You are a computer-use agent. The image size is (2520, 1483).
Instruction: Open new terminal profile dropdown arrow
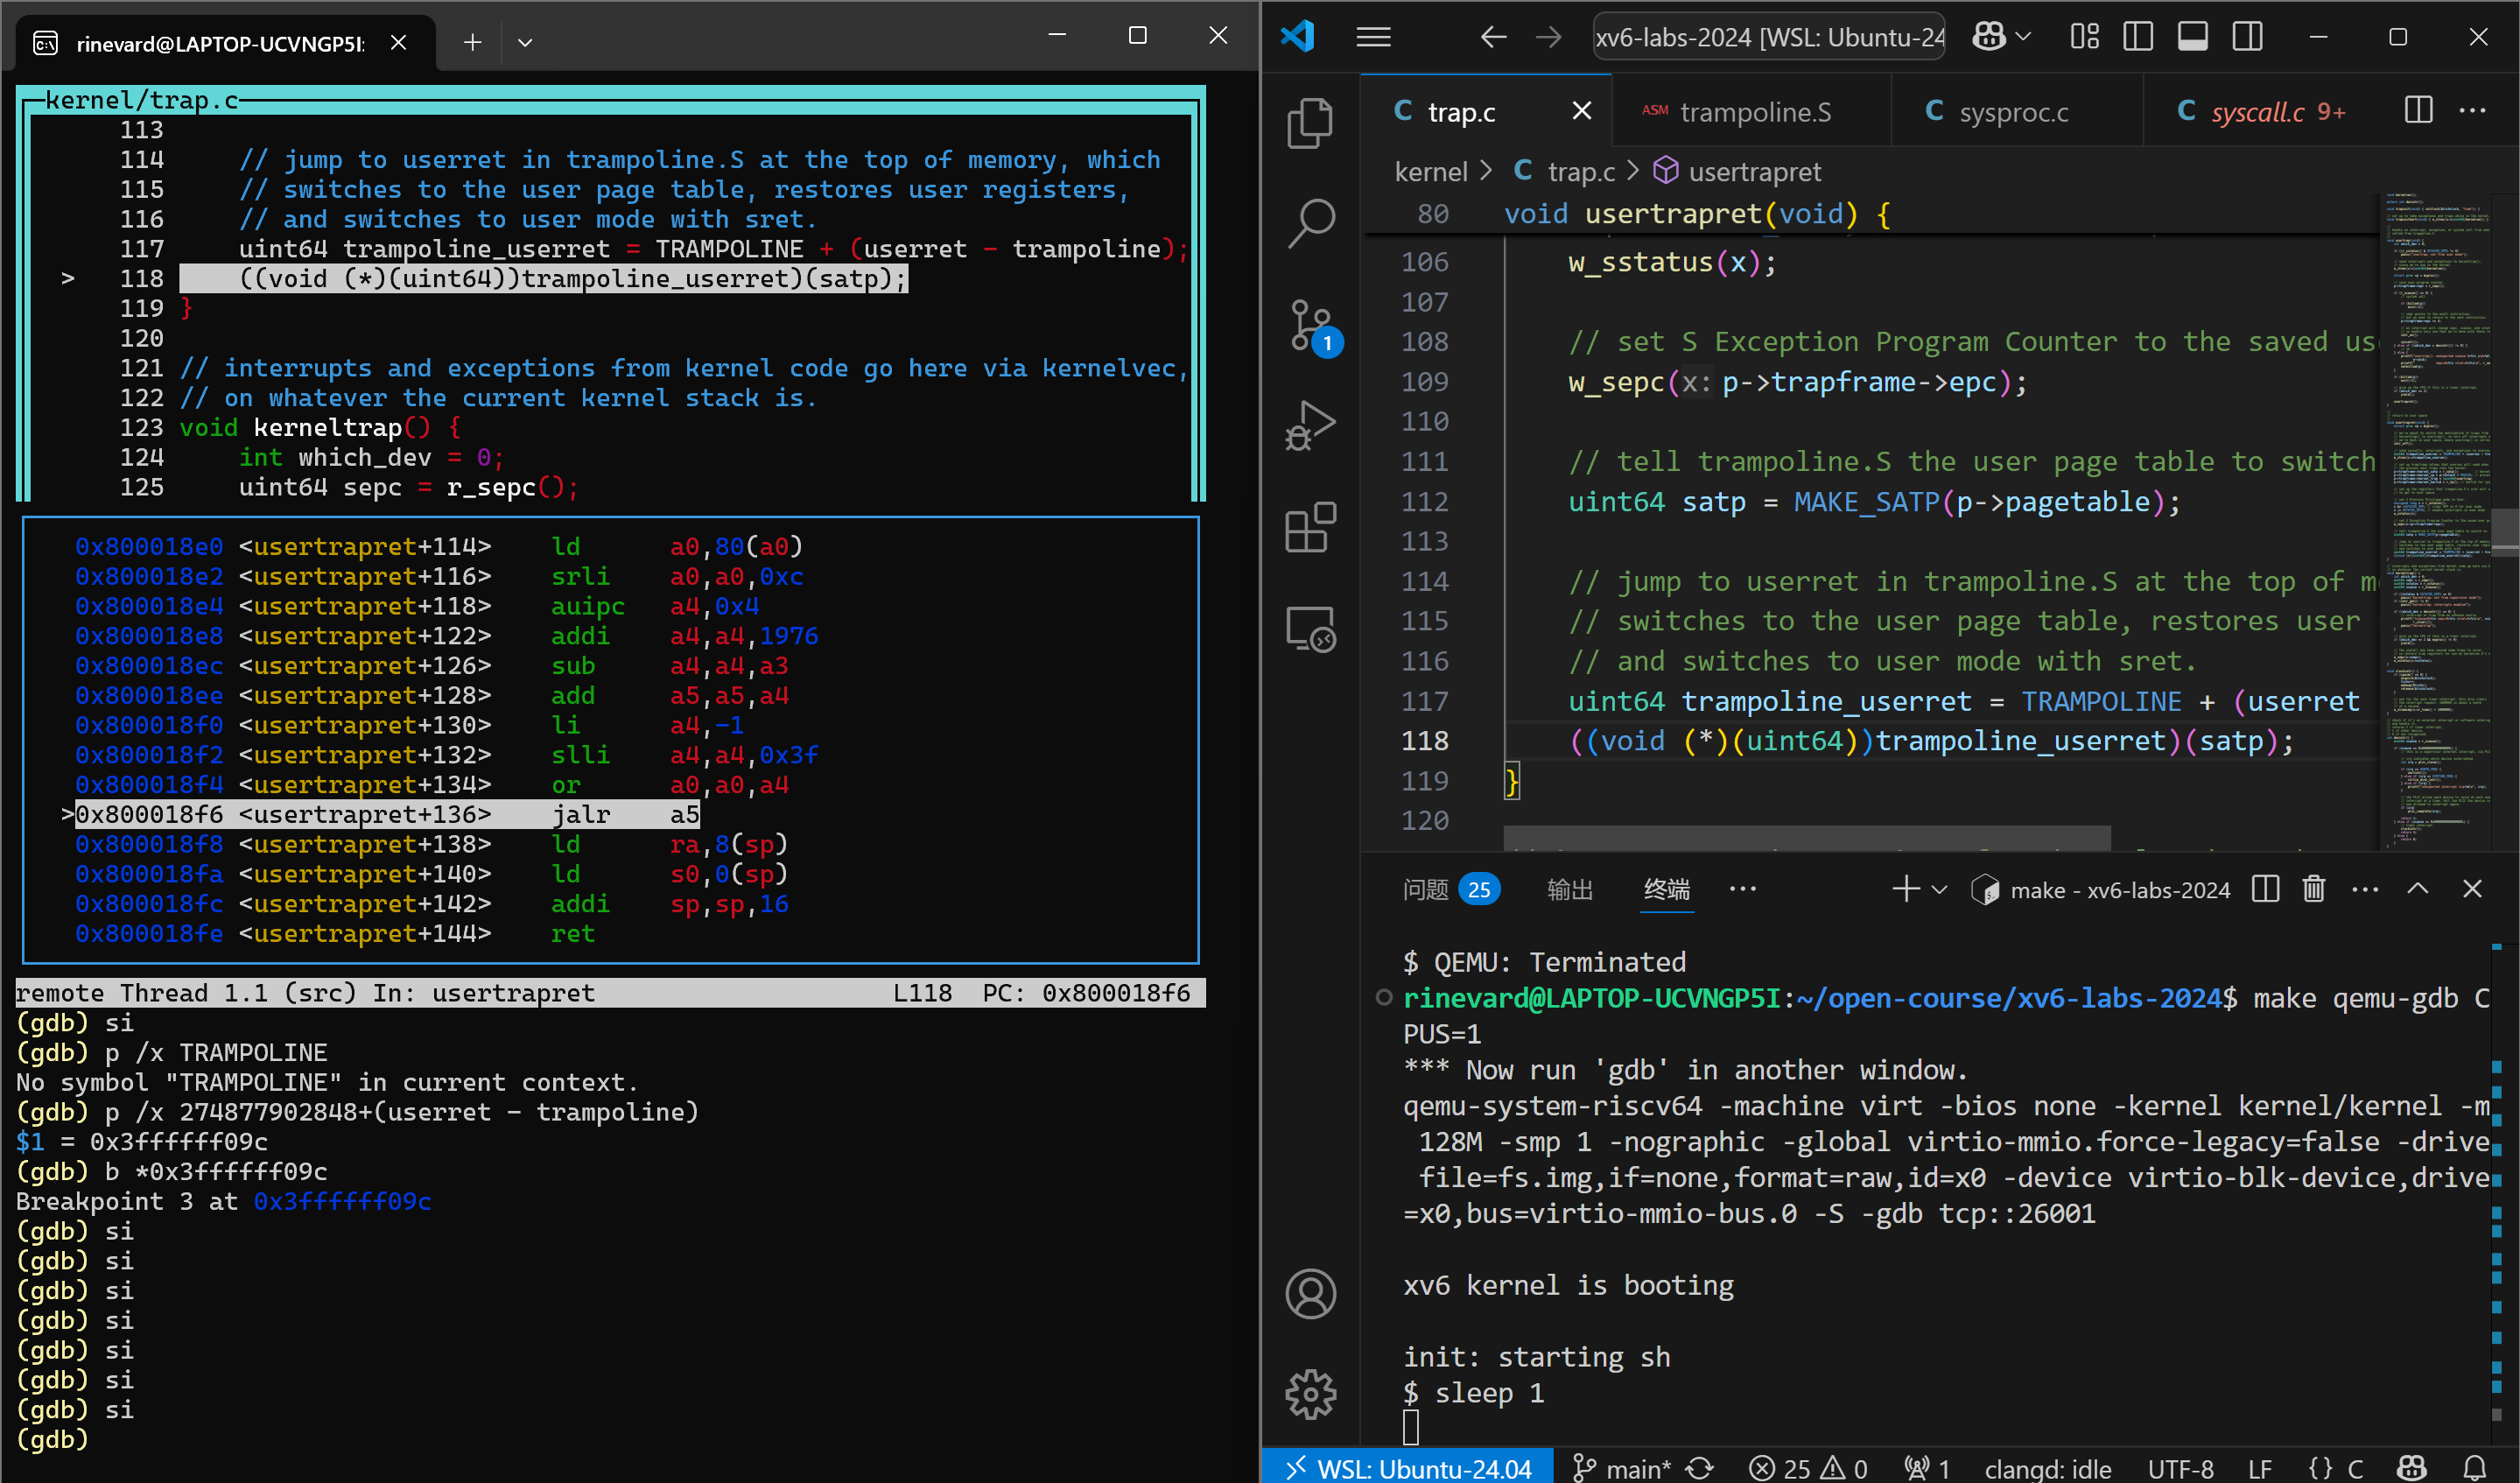(x=1940, y=889)
